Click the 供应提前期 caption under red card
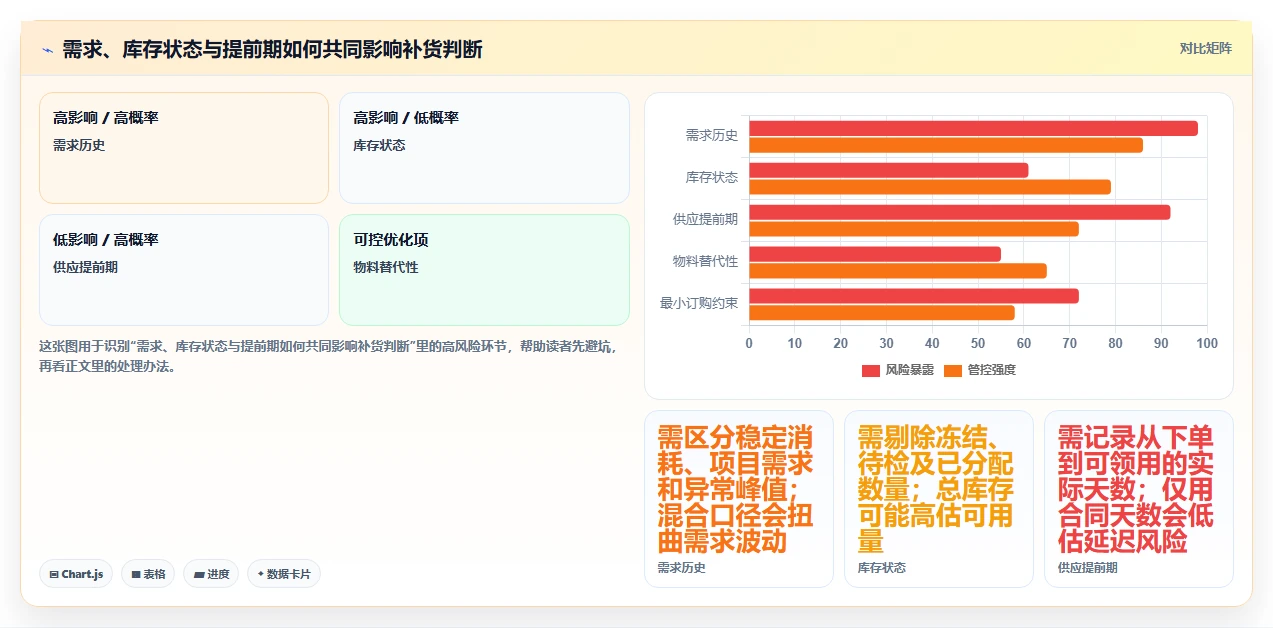The height and width of the screenshot is (628, 1273). point(1087,568)
